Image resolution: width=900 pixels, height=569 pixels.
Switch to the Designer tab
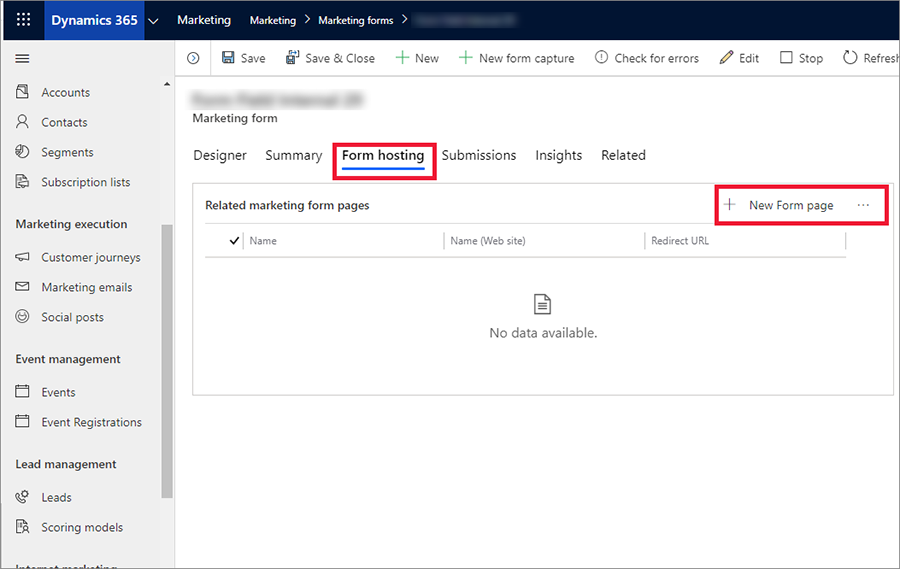[220, 155]
